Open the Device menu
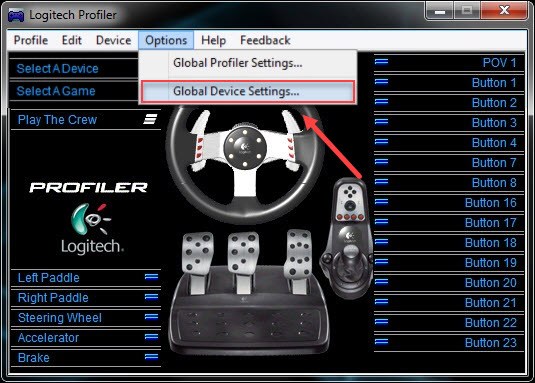This screenshot has width=535, height=383. pos(113,40)
